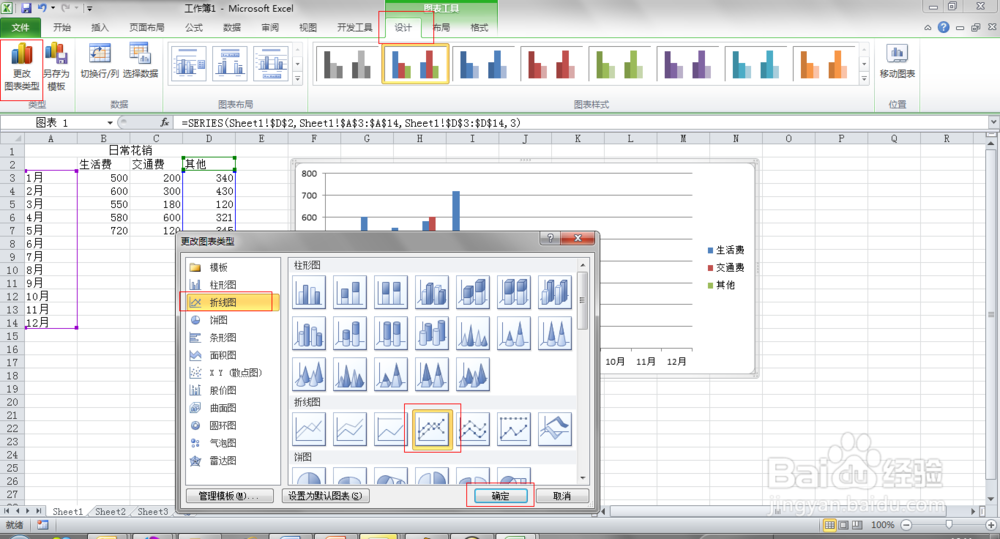The width and height of the screenshot is (1000, 539).
Task: Click Switch Row/Column (切换行/列) icon
Action: pos(99,61)
